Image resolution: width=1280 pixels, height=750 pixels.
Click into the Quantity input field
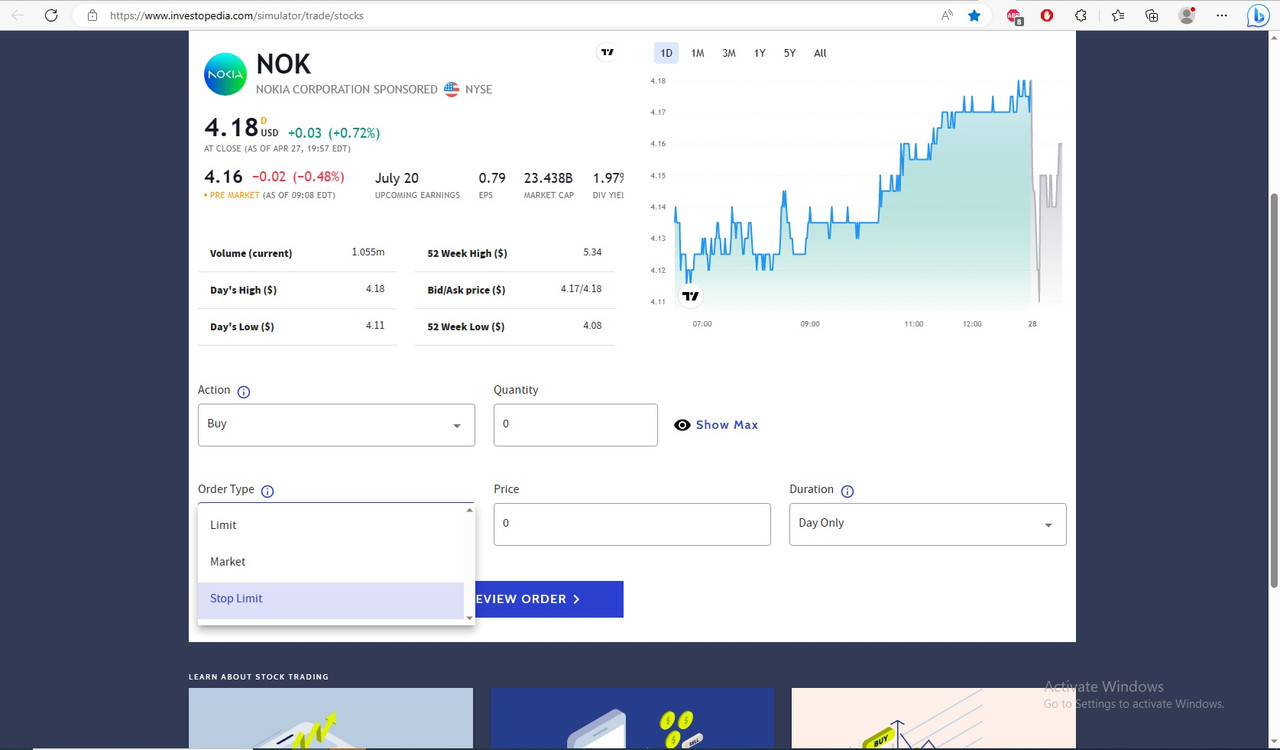576,425
